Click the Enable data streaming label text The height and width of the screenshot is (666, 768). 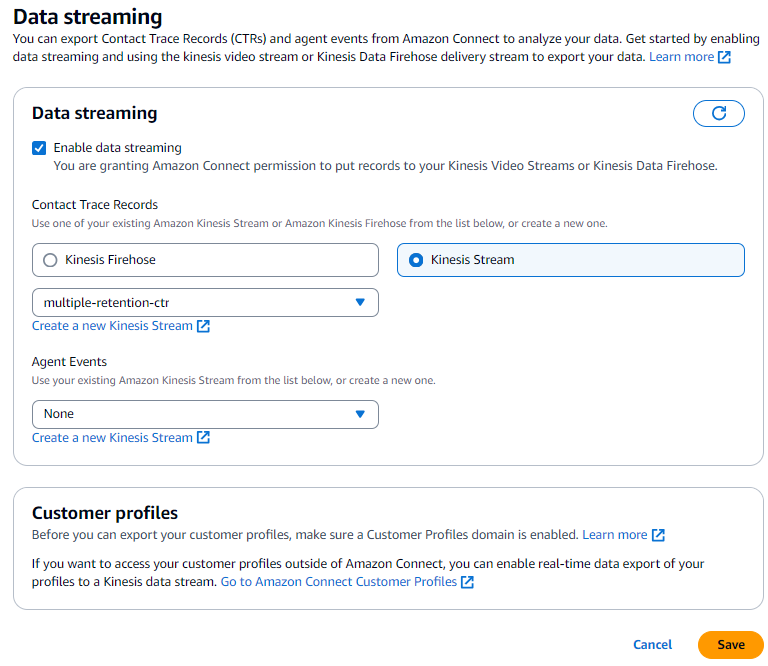click(x=117, y=148)
